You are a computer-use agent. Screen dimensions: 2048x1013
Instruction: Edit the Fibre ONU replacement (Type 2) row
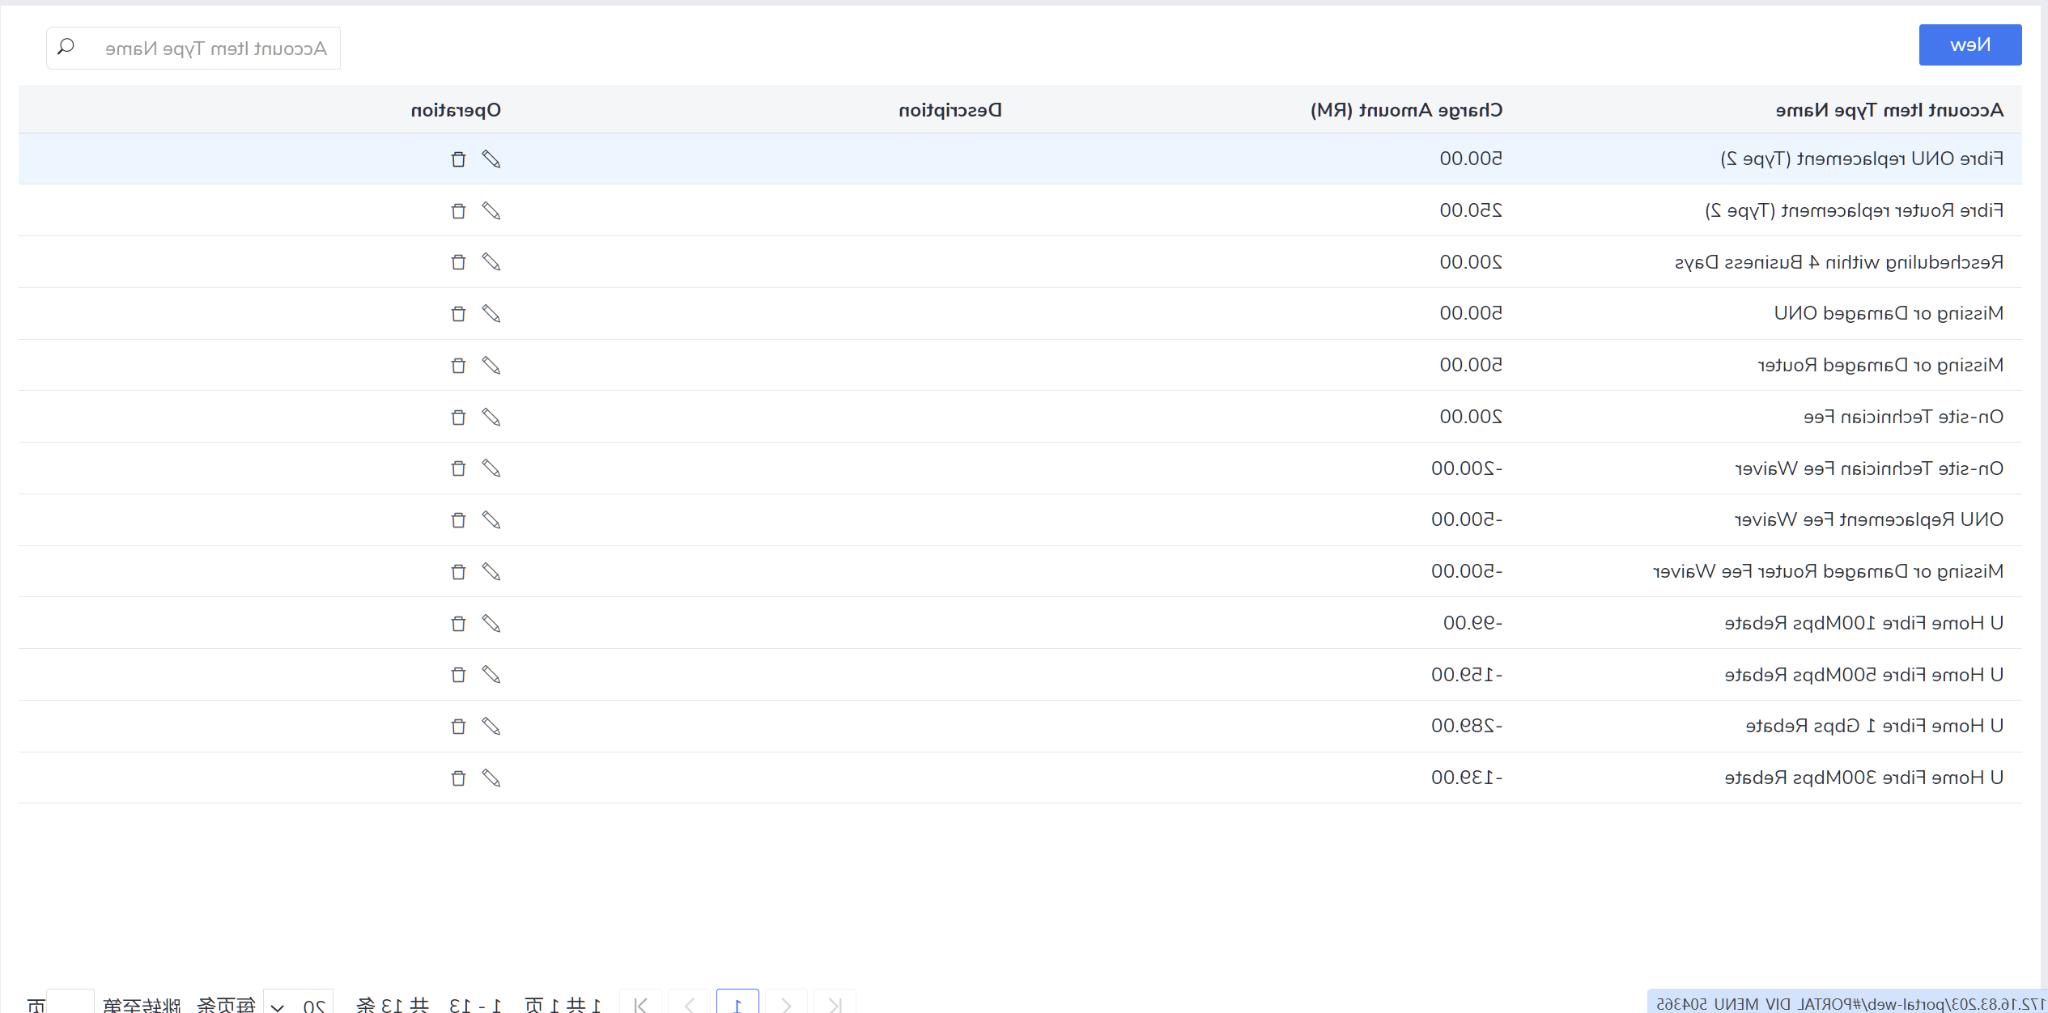pyautogui.click(x=491, y=159)
